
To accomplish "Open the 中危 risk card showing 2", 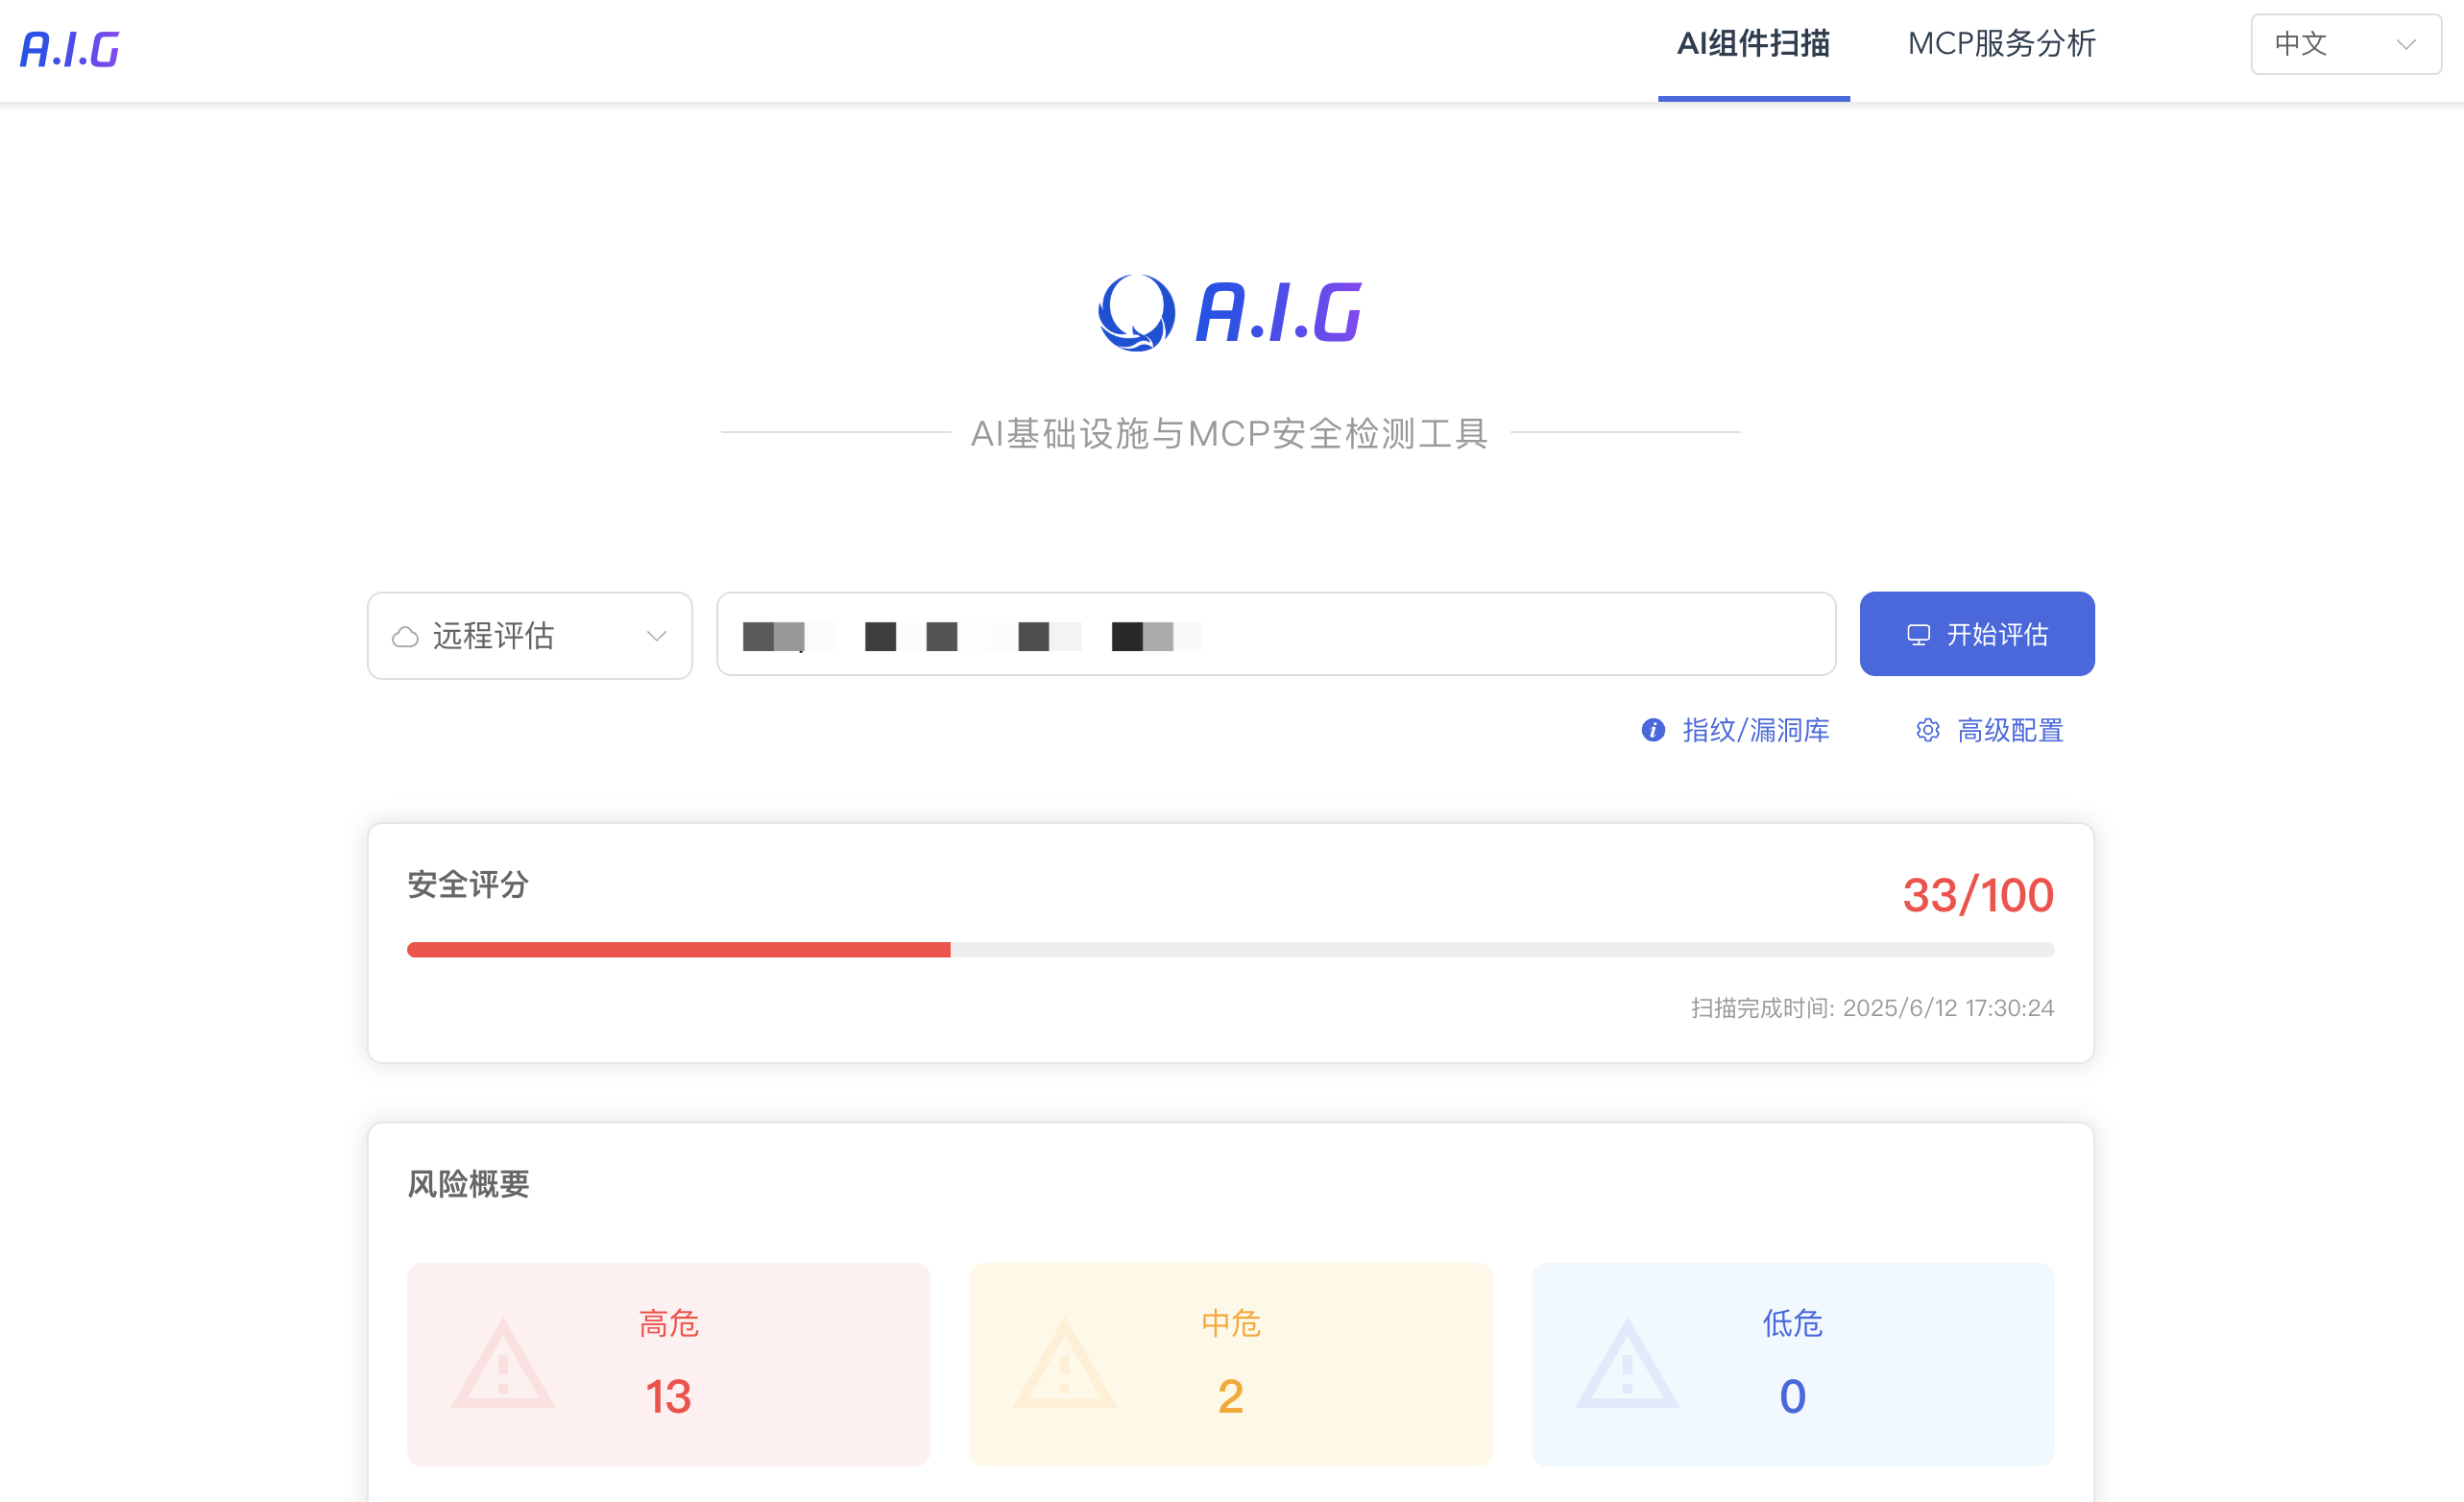I will click(x=1230, y=1364).
